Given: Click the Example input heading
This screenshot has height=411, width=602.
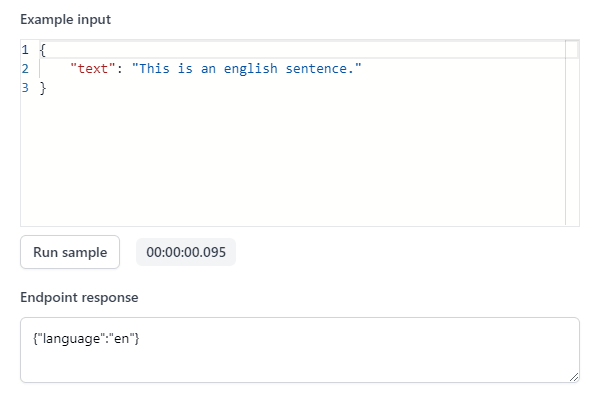Looking at the screenshot, I should click(x=65, y=19).
